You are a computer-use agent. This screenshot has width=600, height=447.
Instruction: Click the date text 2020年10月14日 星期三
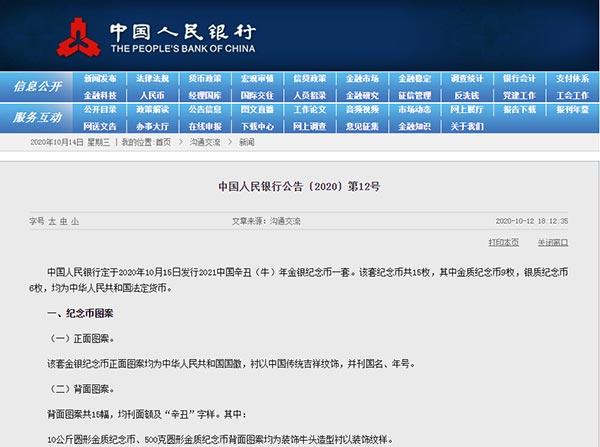click(70, 142)
